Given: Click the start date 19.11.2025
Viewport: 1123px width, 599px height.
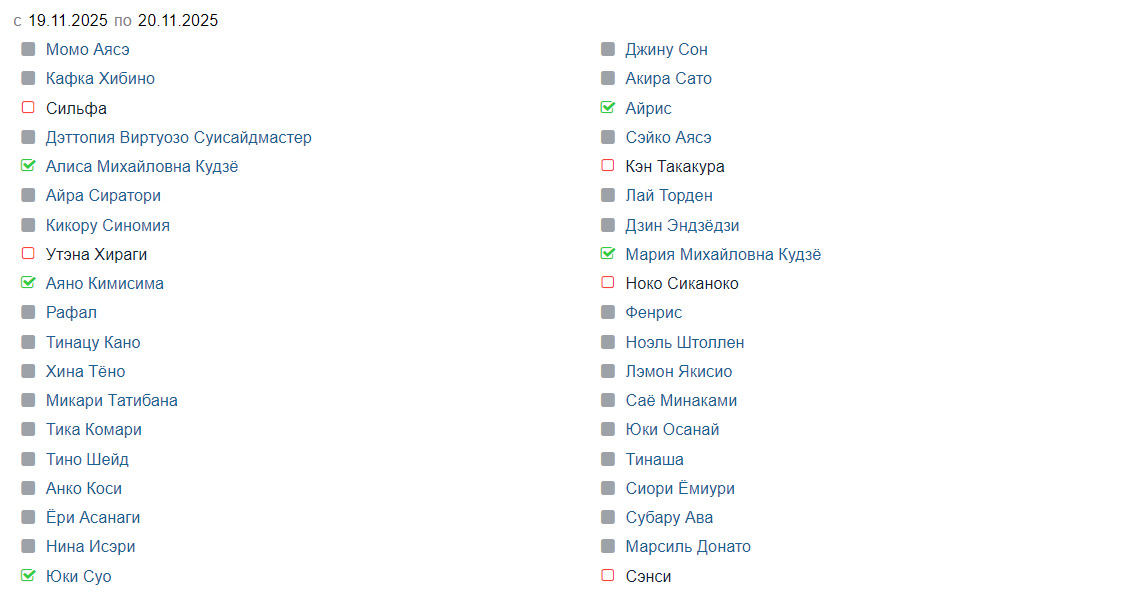Looking at the screenshot, I should click(68, 20).
